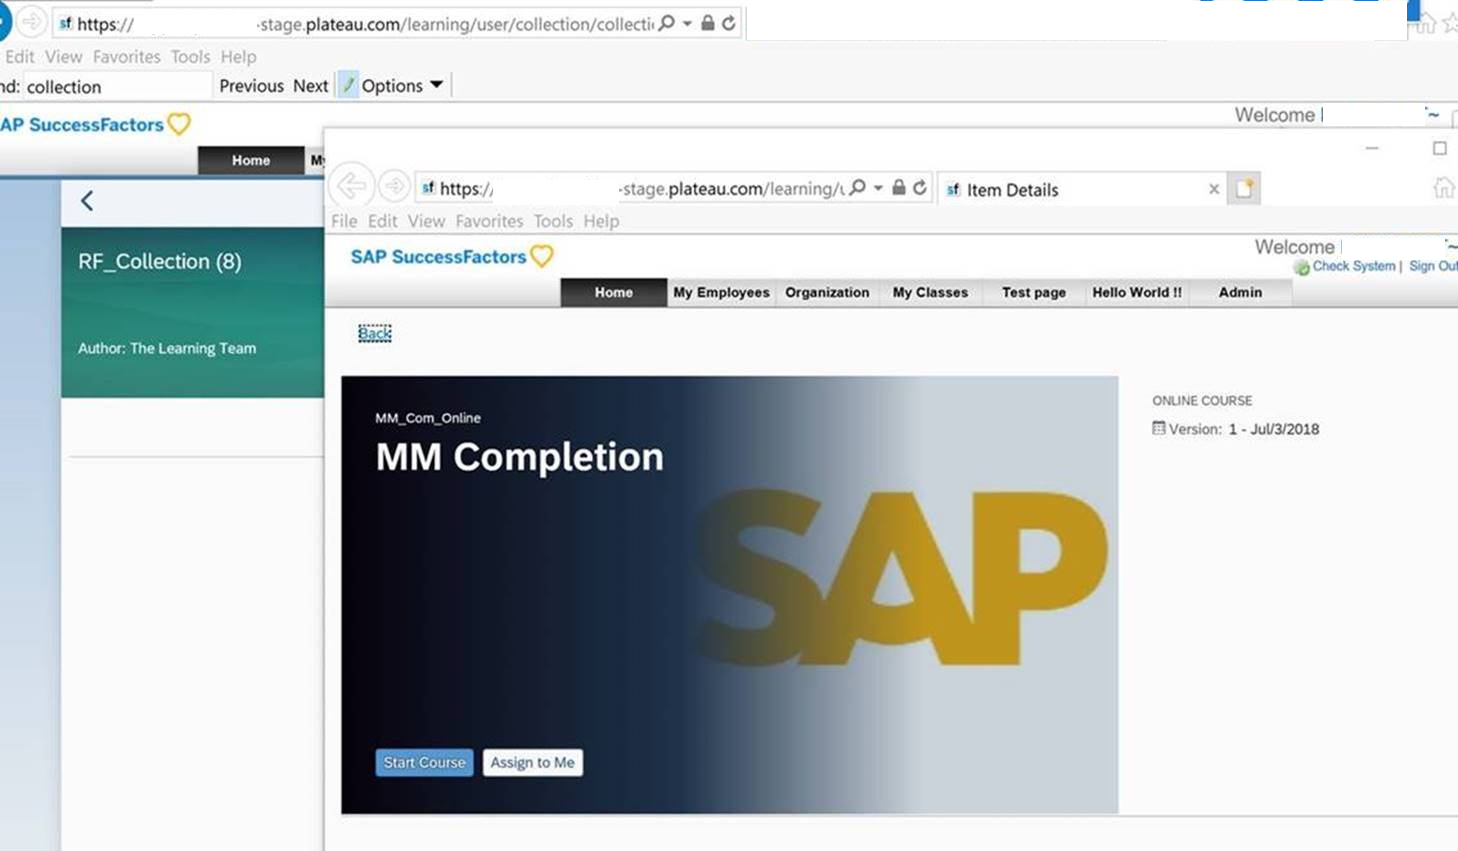Toggle the find bar highlight pencil icon

coord(348,85)
